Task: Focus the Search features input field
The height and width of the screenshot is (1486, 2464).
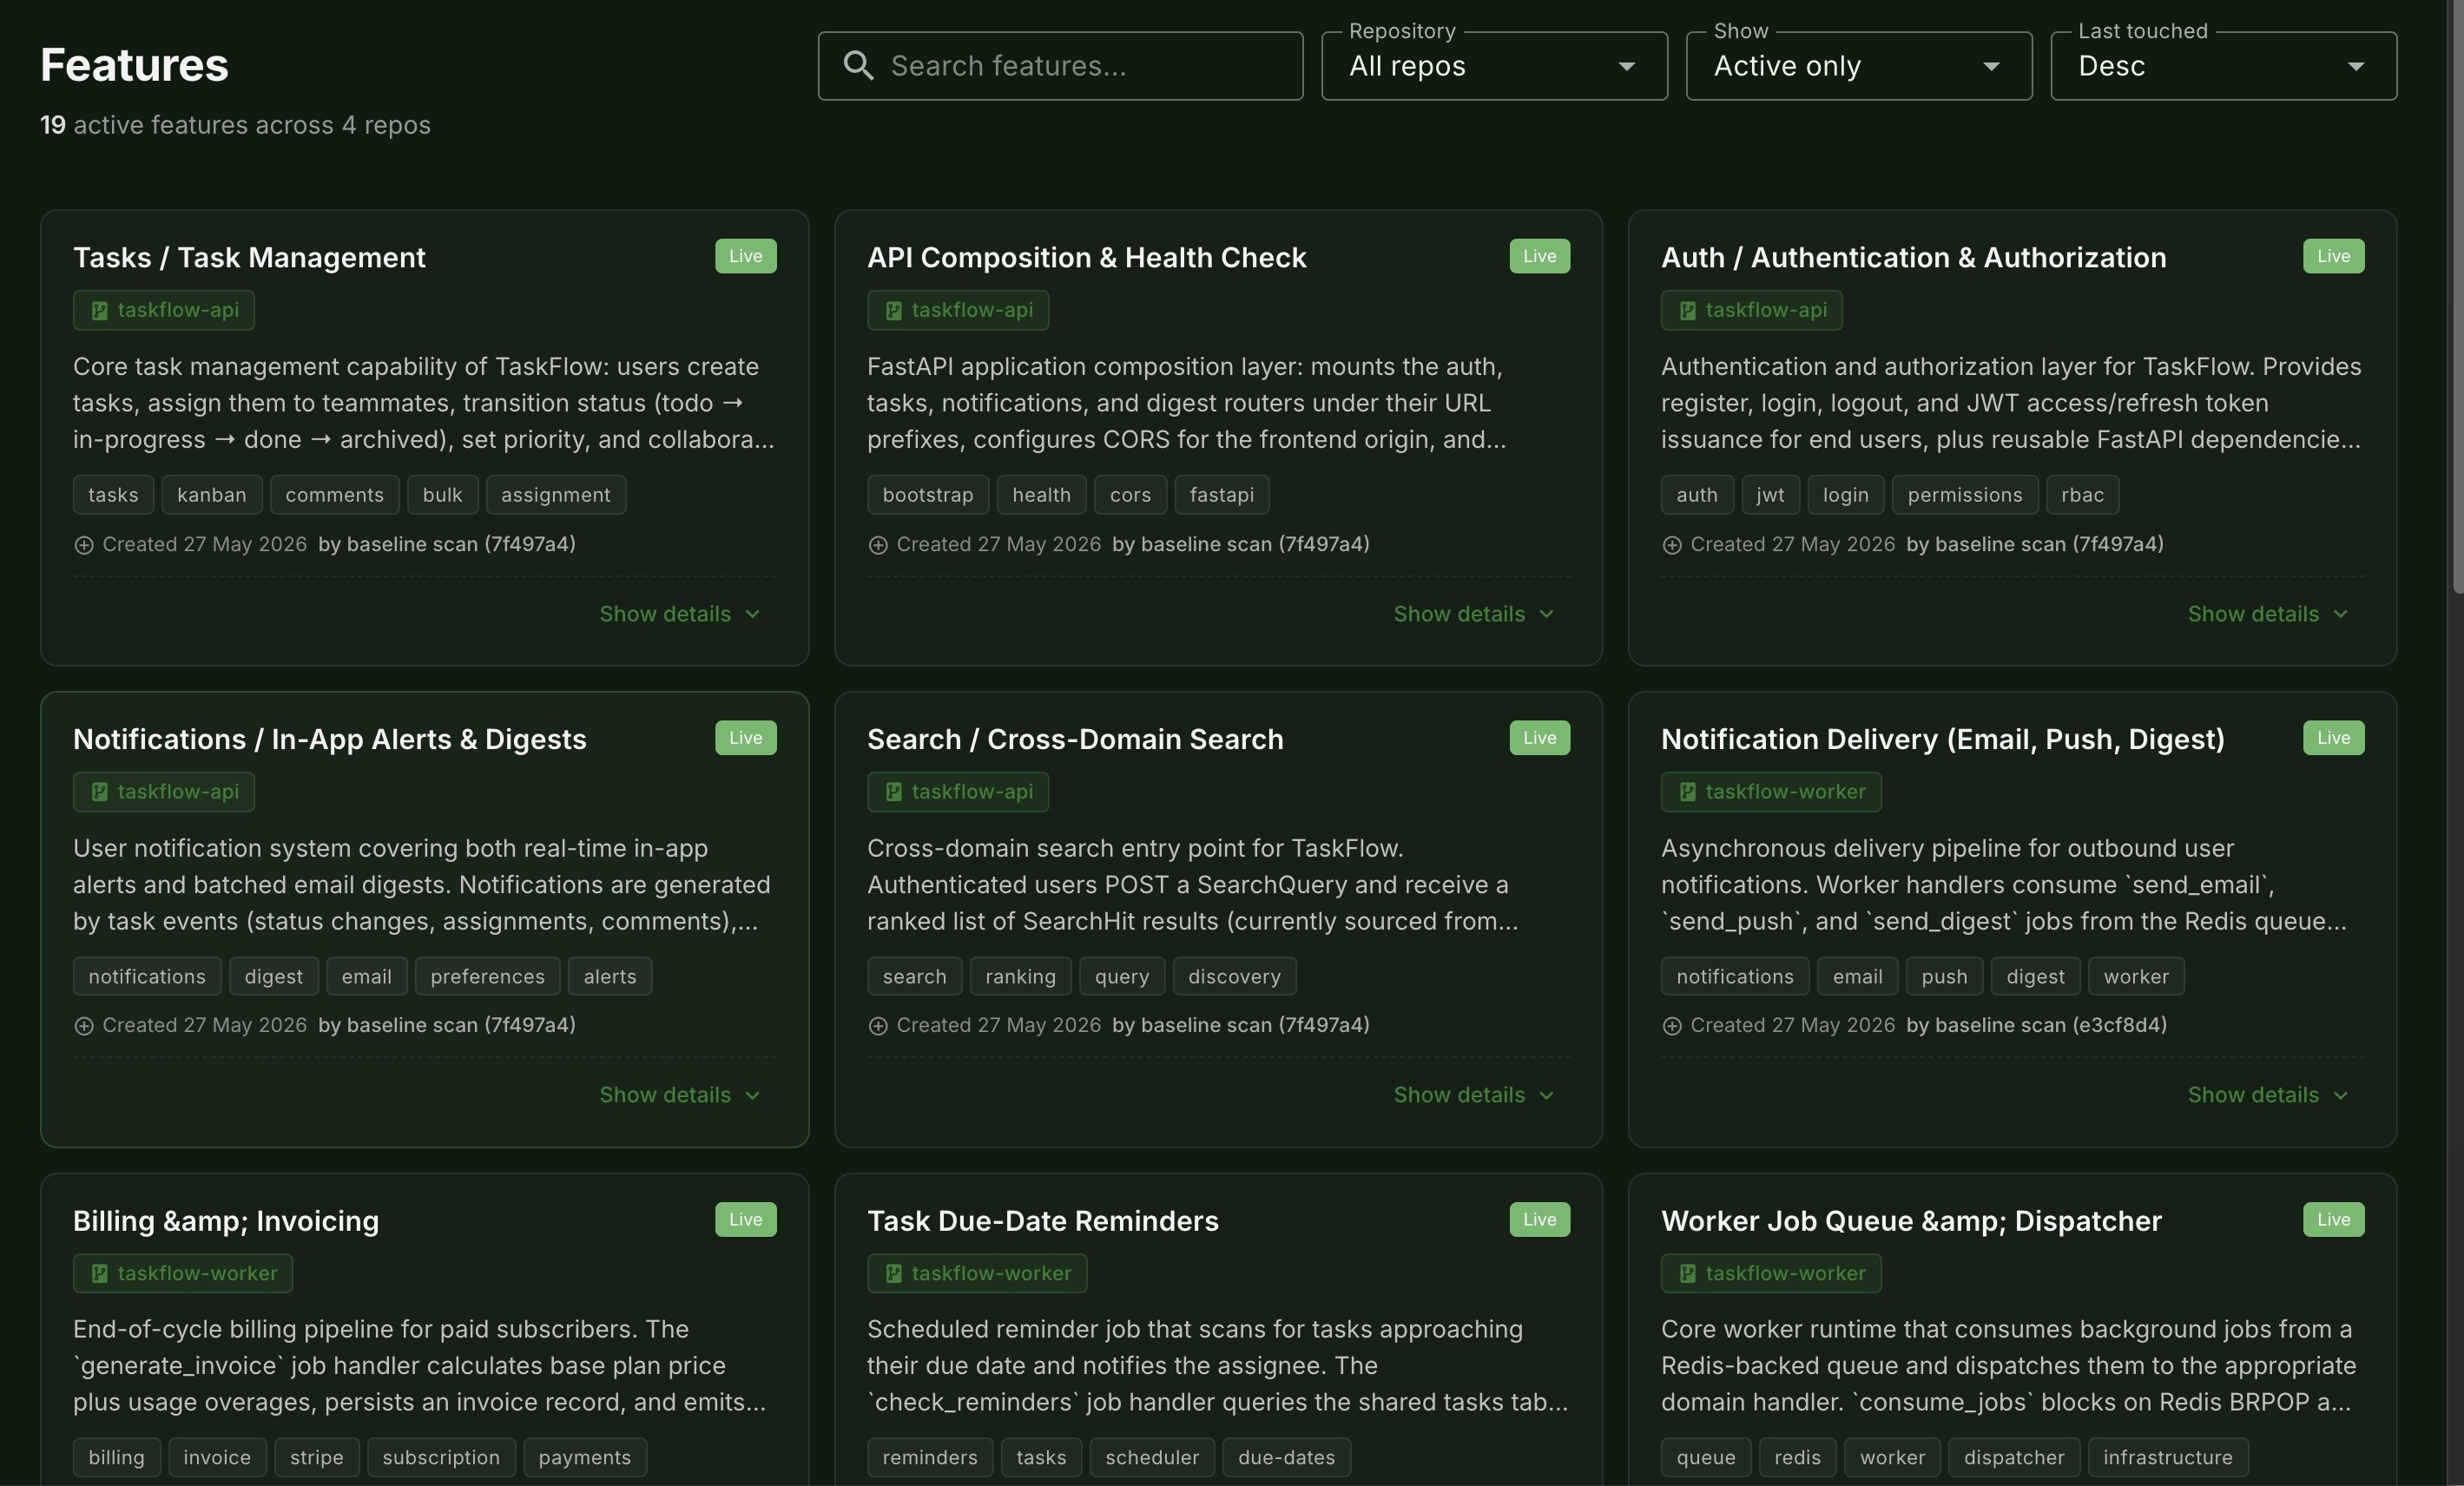Action: 1060,66
